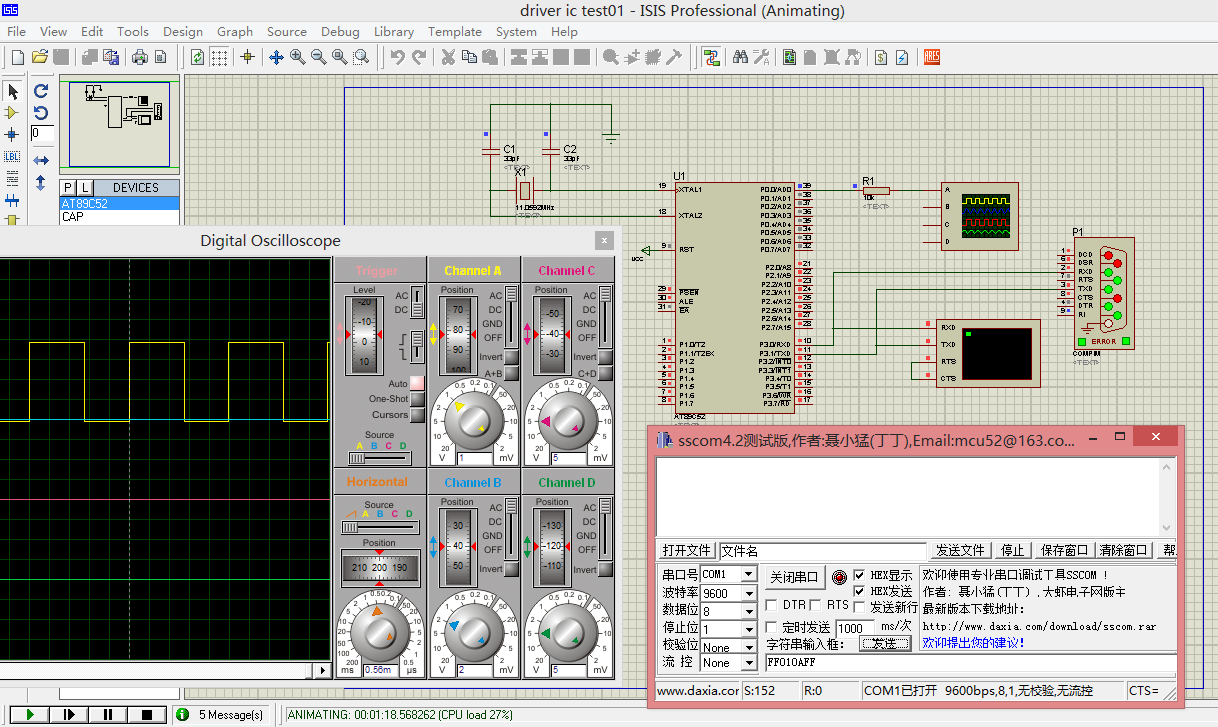The height and width of the screenshot is (727, 1218).
Task: Open the Debug menu
Action: pos(340,32)
